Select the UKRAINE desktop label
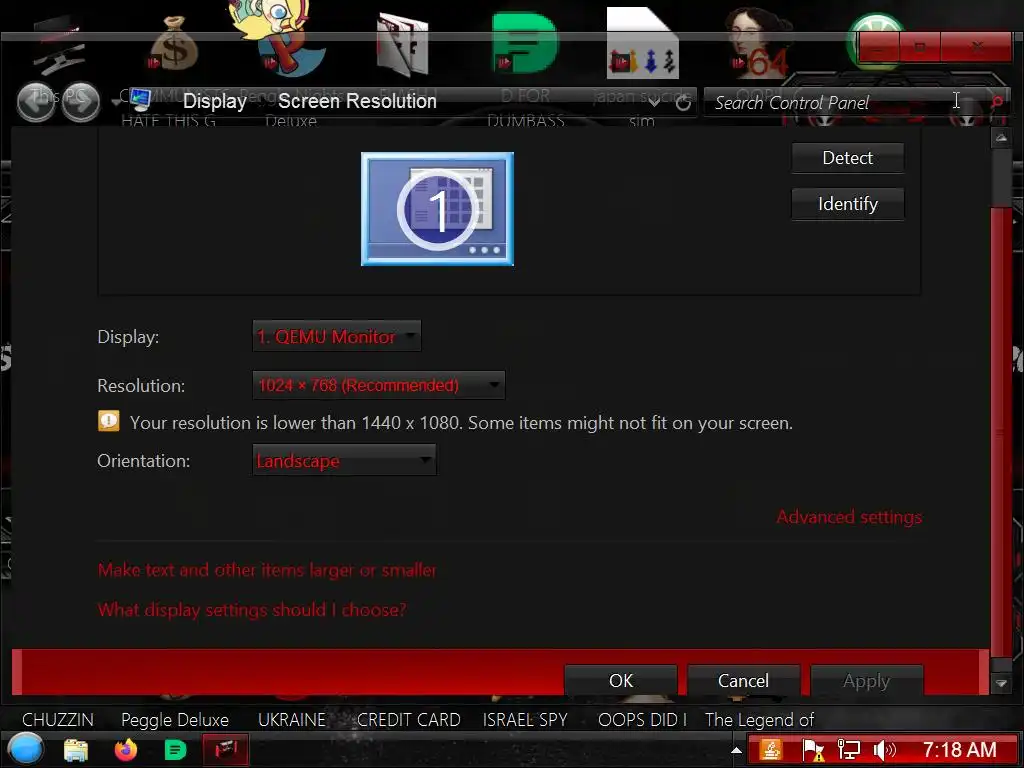Viewport: 1024px width, 768px height. tap(292, 720)
